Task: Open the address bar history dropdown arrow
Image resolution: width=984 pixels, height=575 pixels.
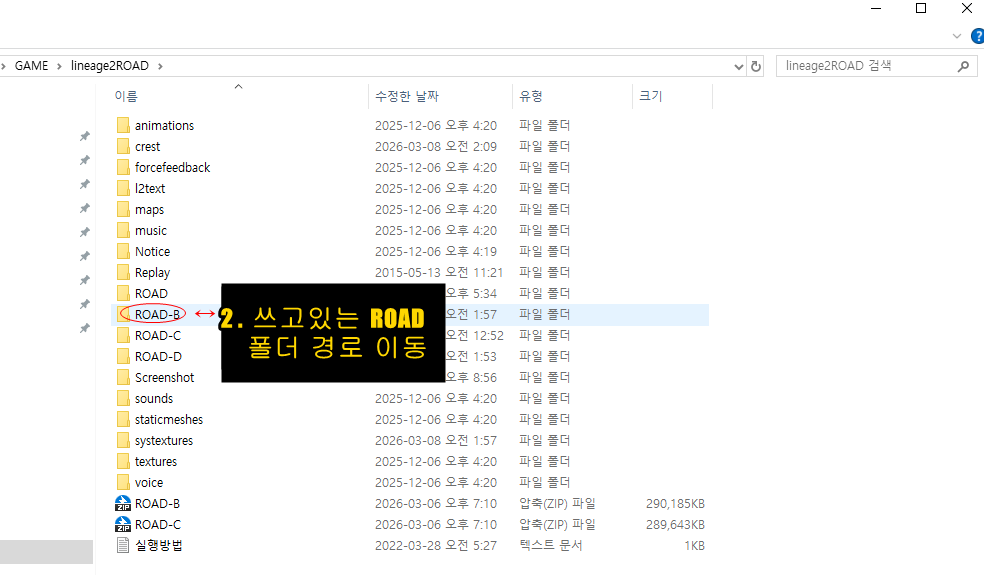Action: click(x=738, y=66)
